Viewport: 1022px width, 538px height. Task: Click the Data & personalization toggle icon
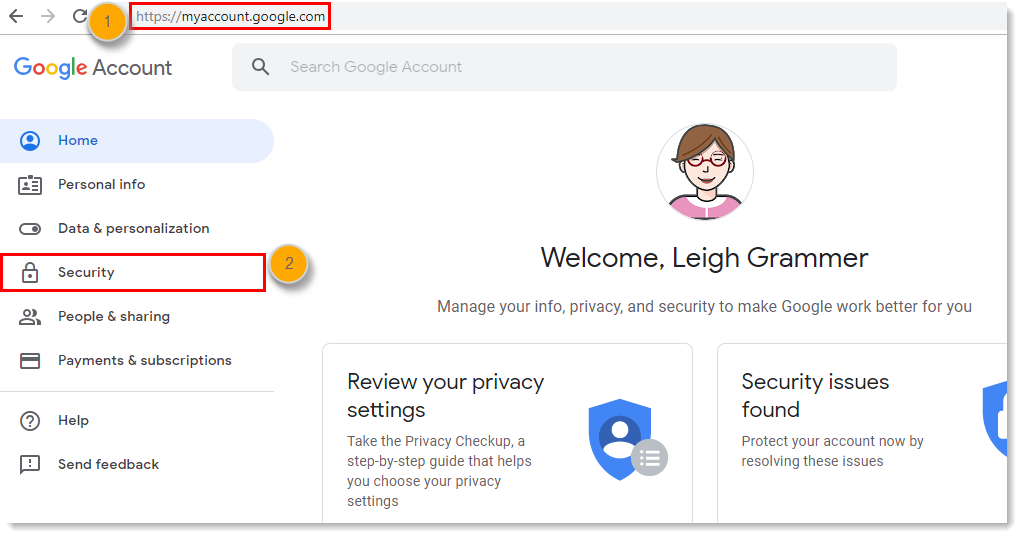[x=30, y=229]
